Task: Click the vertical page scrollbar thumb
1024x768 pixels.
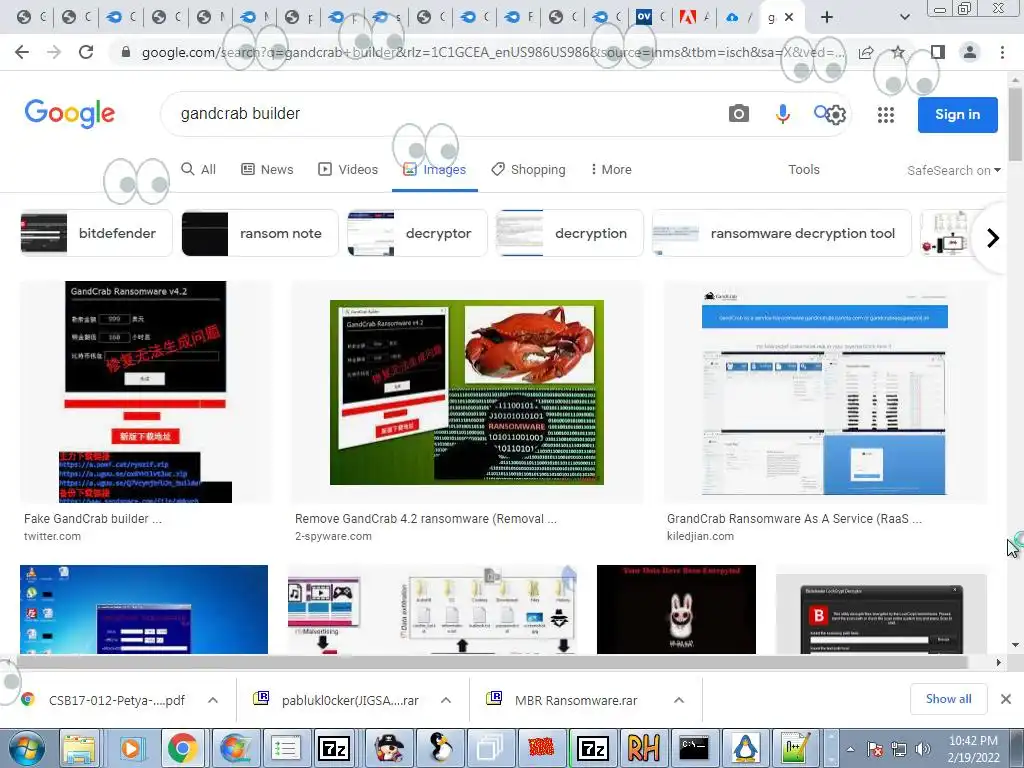Action: point(1015,124)
